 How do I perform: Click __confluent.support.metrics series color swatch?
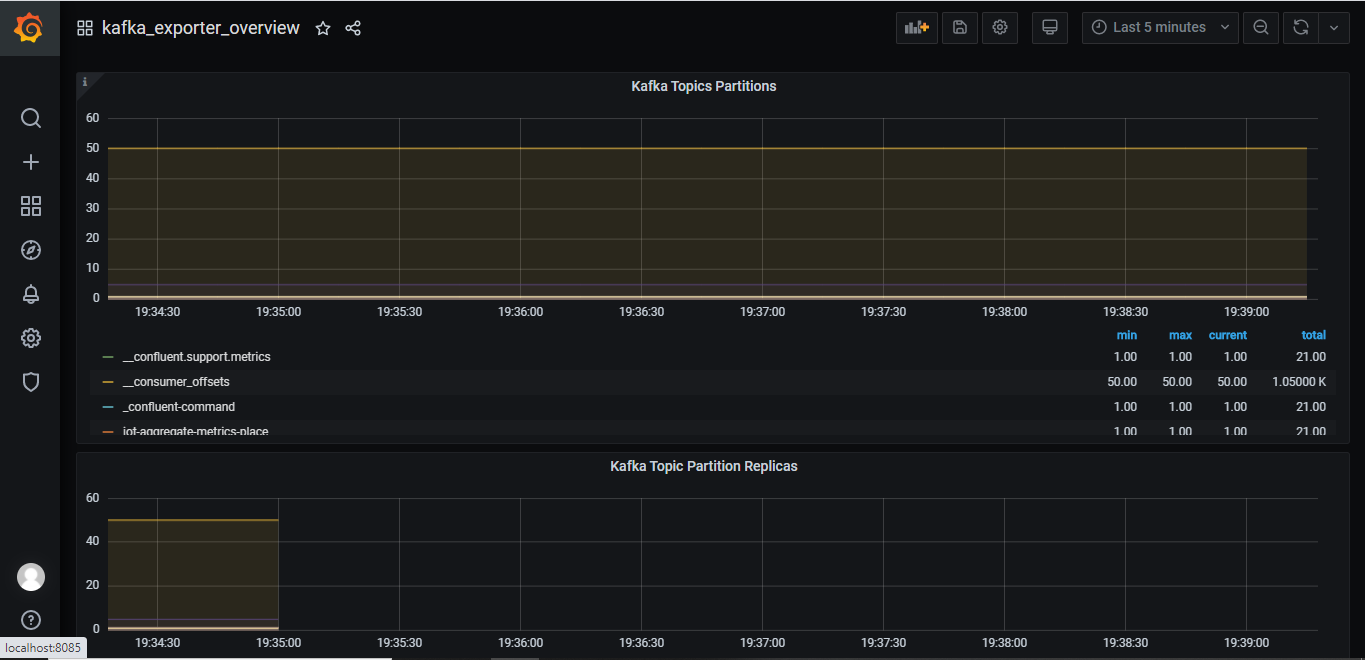pyautogui.click(x=108, y=357)
